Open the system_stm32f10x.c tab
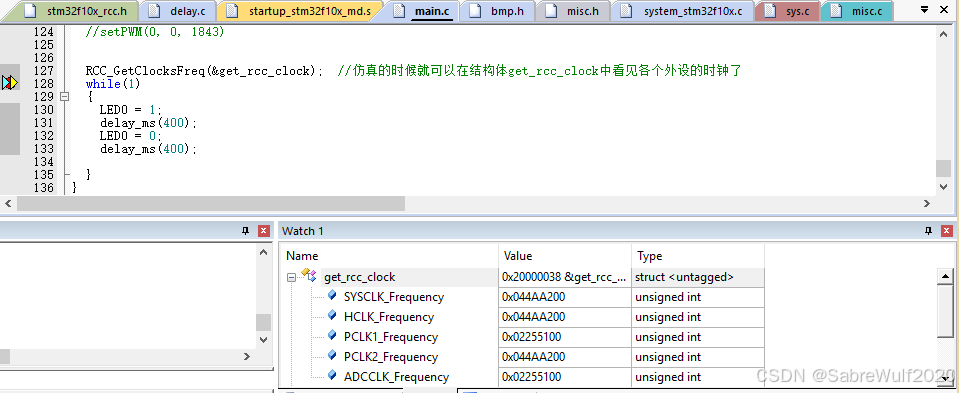 [x=683, y=11]
